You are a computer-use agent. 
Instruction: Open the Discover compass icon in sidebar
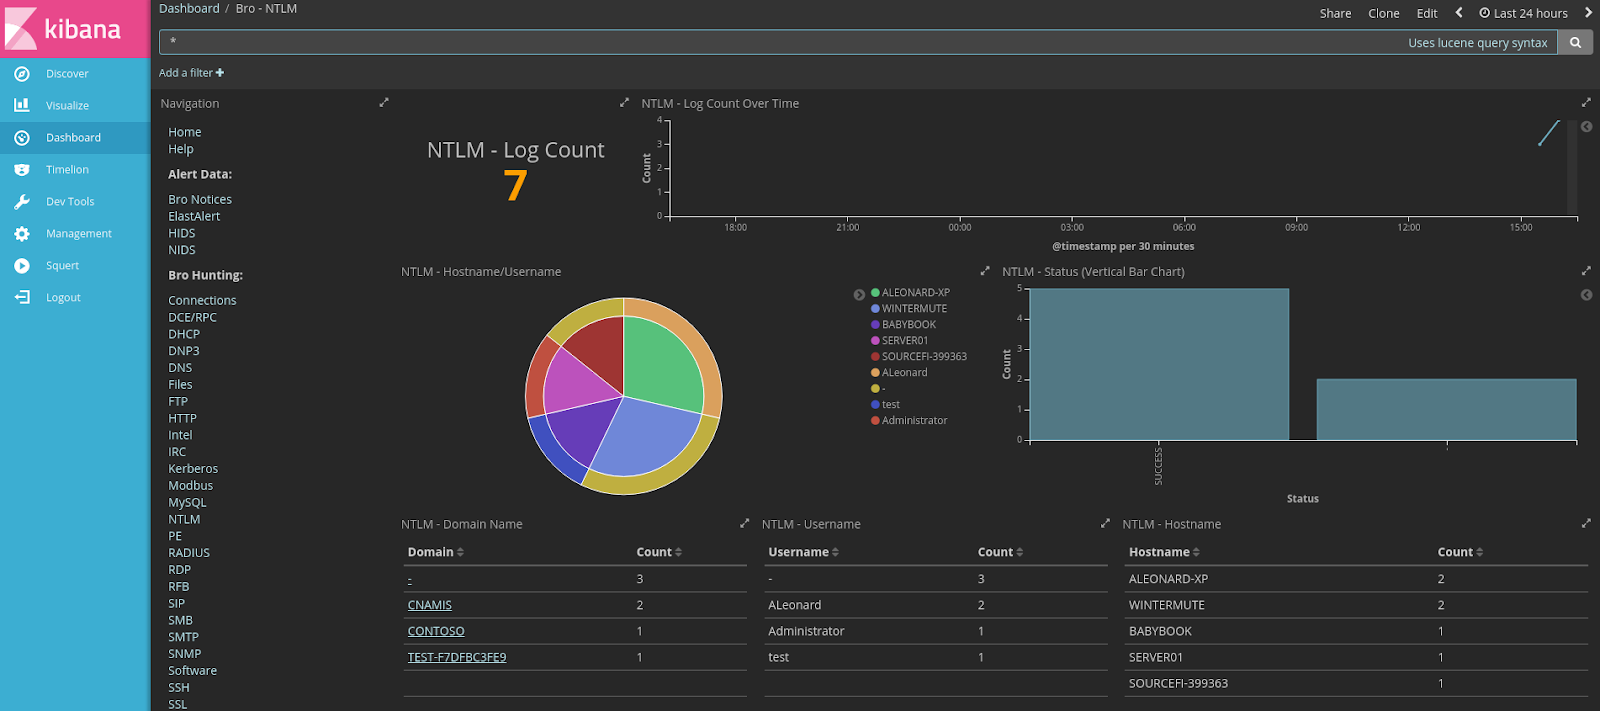22,73
